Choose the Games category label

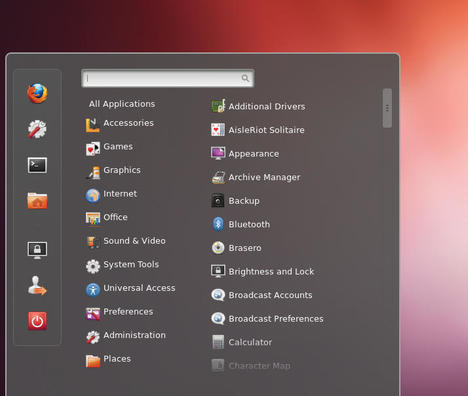(118, 147)
